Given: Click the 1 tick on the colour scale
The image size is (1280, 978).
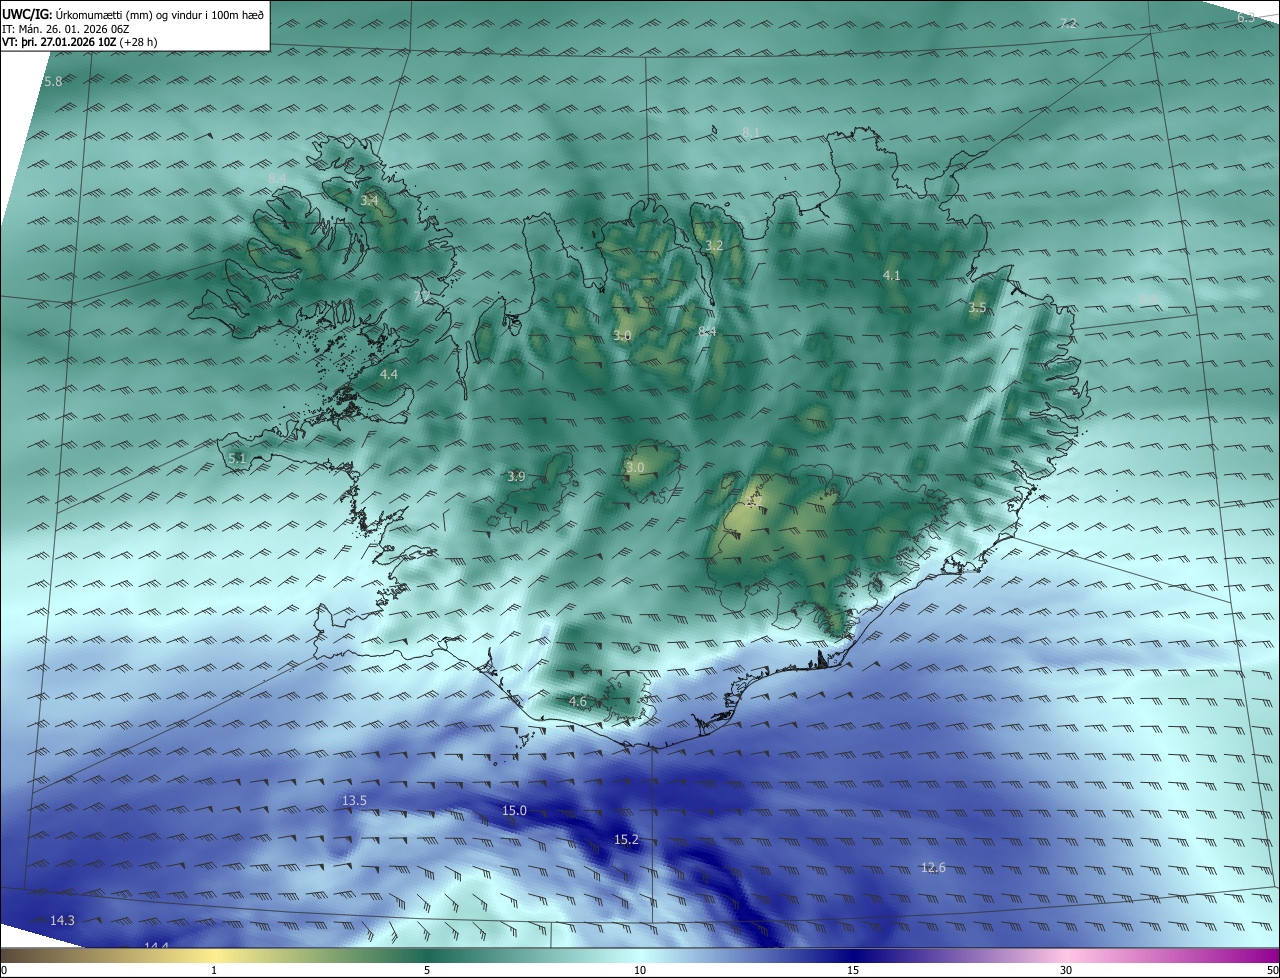Looking at the screenshot, I should point(214,970).
